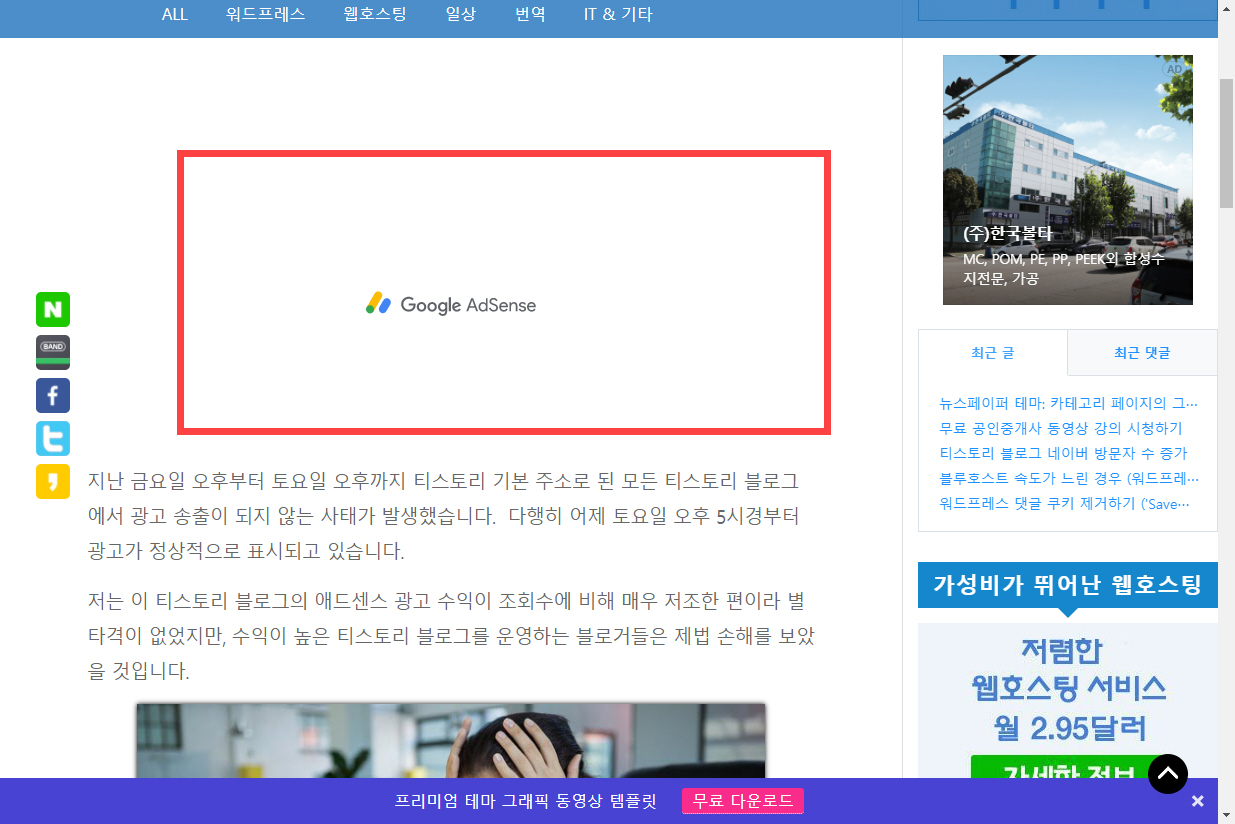Click the Google AdSense ad placeholder

pos(504,293)
